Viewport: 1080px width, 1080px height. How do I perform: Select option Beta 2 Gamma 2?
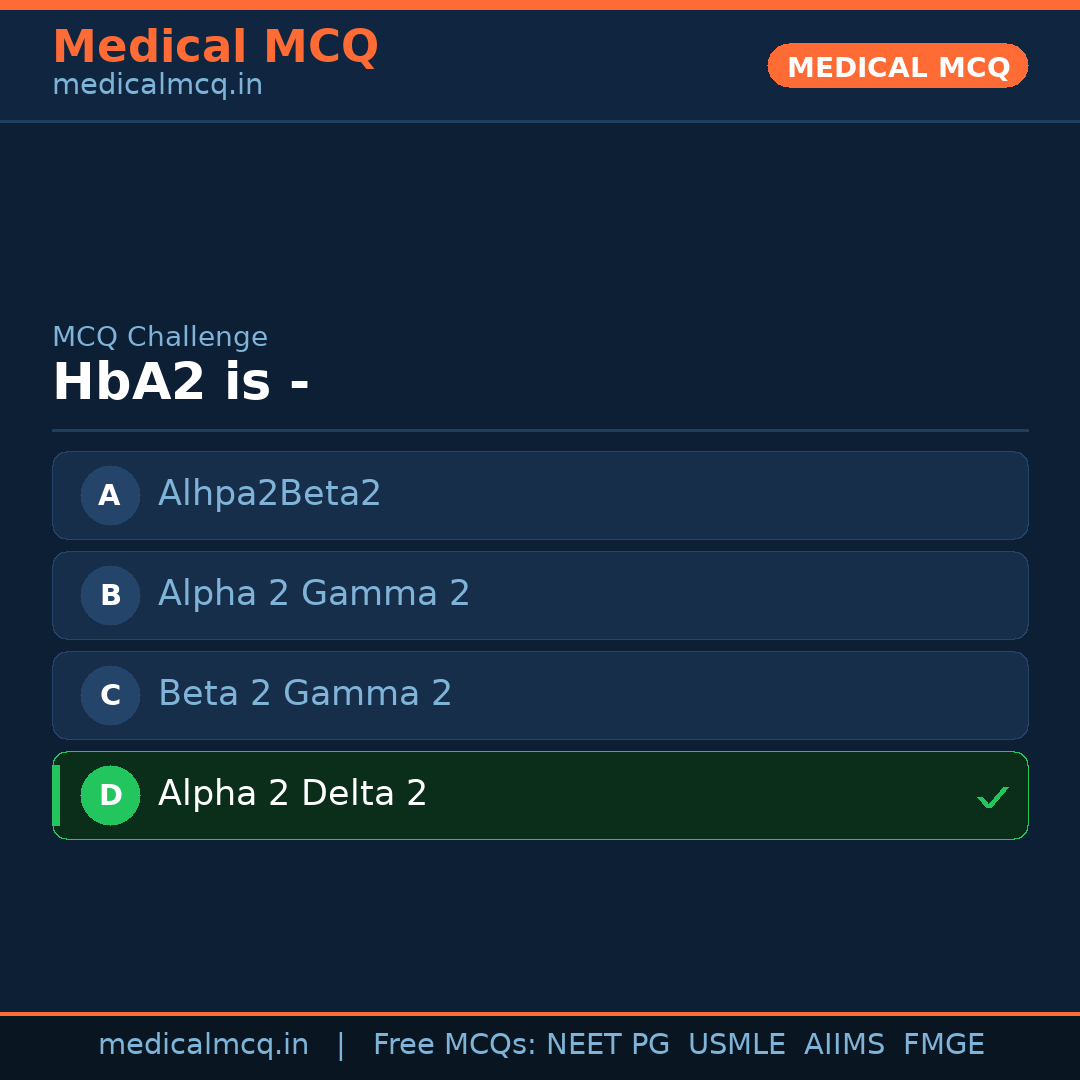(305, 694)
